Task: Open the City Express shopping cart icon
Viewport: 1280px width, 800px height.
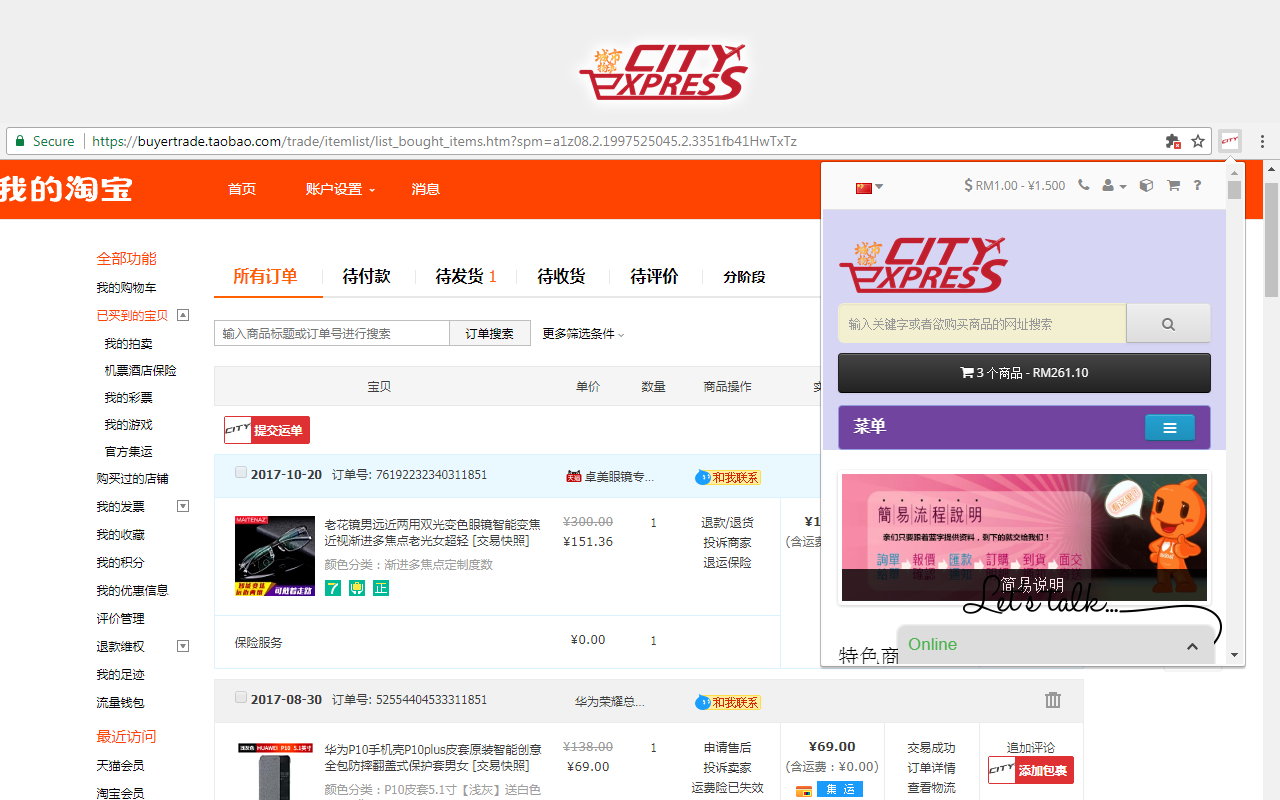Action: tap(1172, 185)
